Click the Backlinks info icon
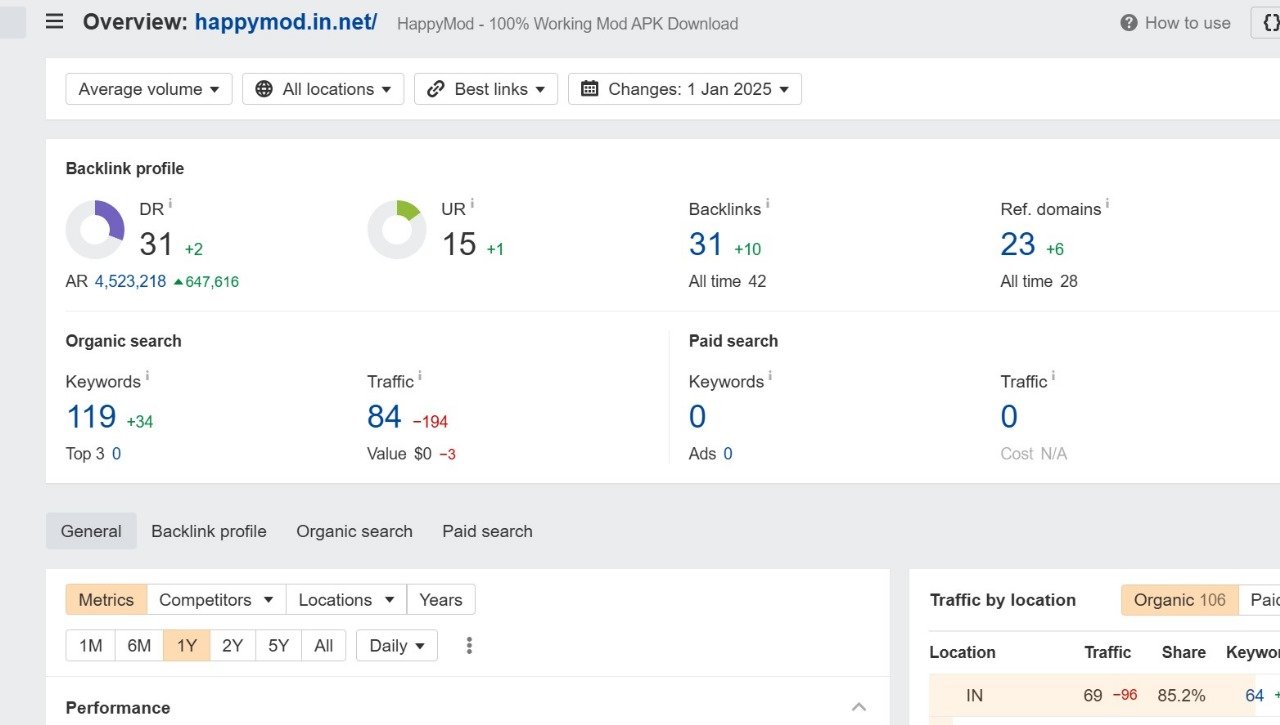 (767, 204)
